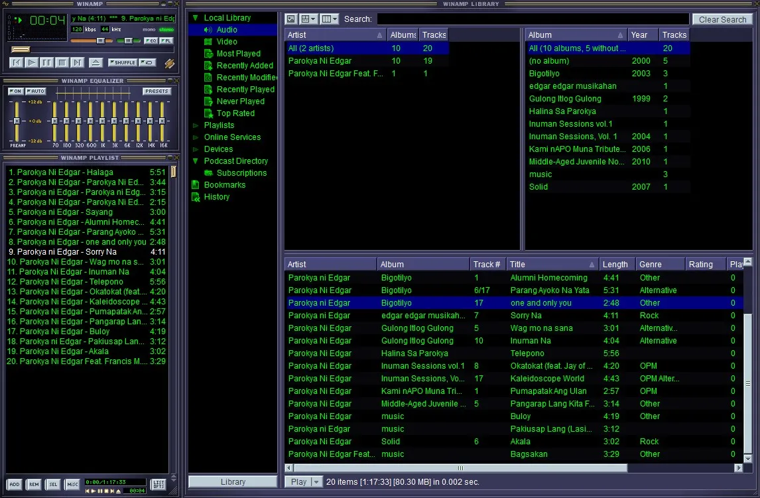Click the library Search input field

click(x=533, y=19)
